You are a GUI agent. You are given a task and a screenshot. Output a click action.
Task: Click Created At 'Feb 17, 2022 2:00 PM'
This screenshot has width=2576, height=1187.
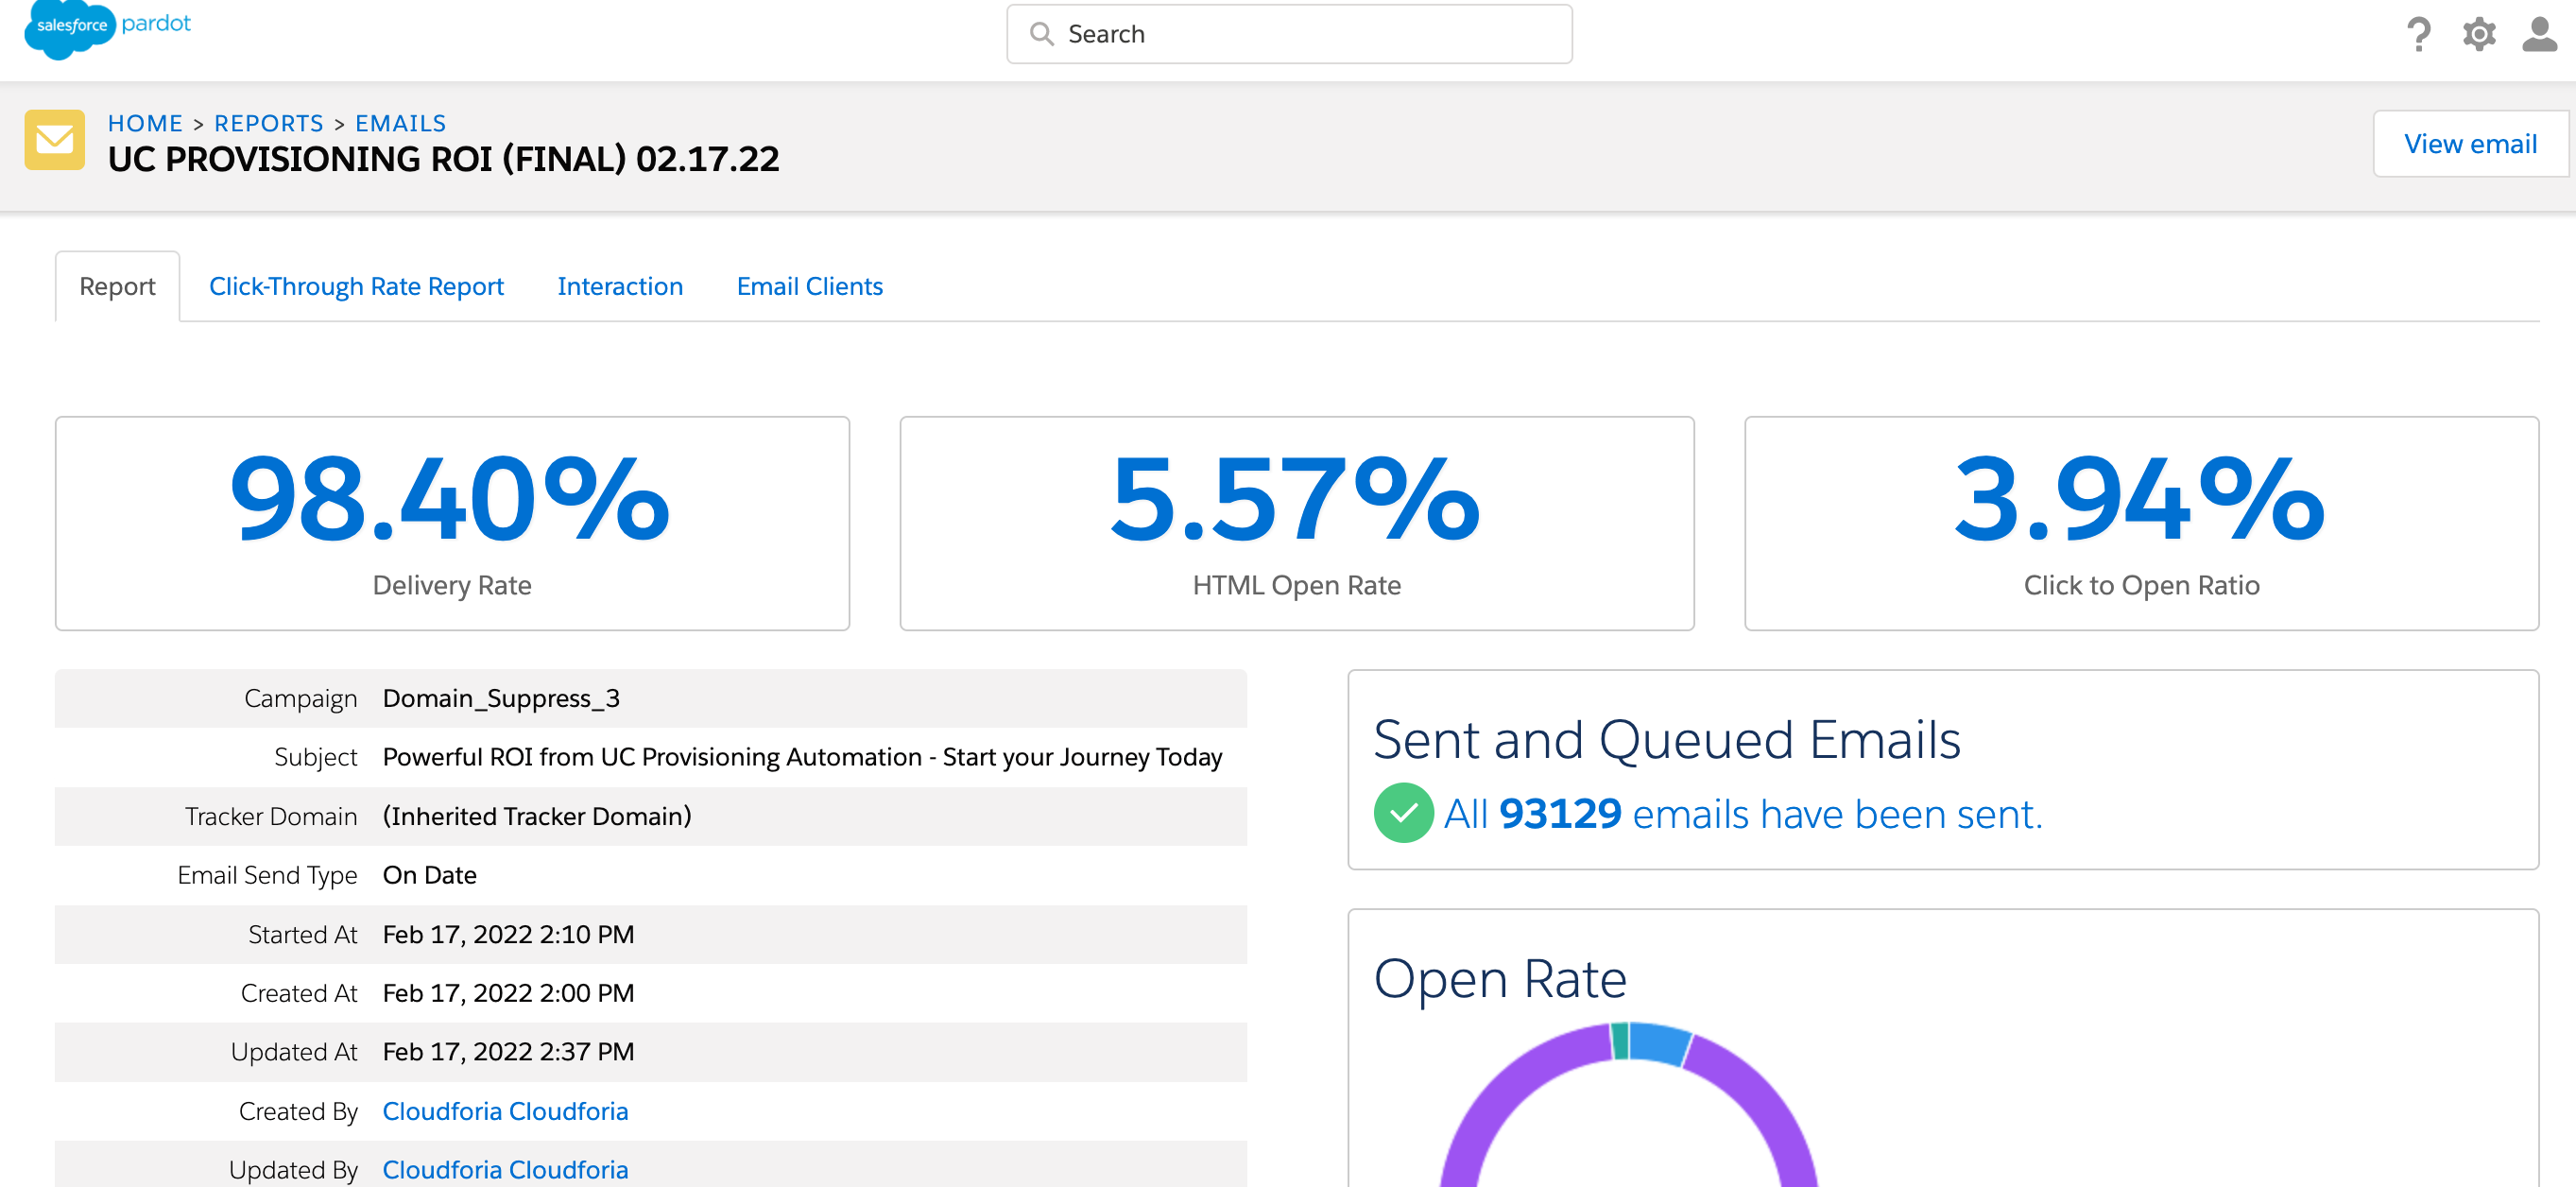[508, 993]
